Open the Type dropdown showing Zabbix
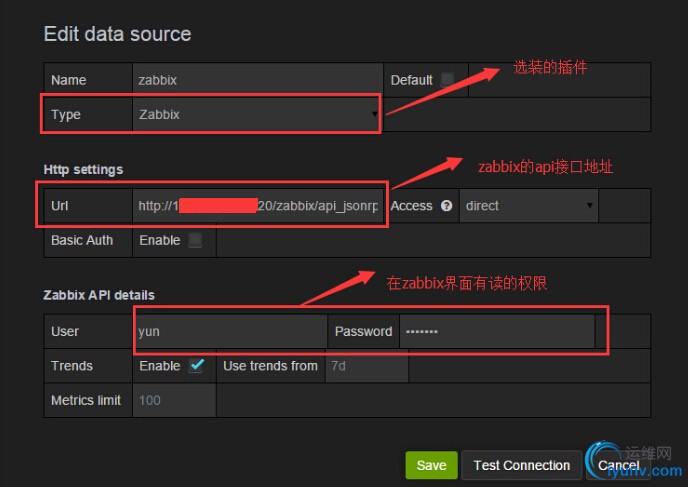The height and width of the screenshot is (487, 688). coord(256,115)
